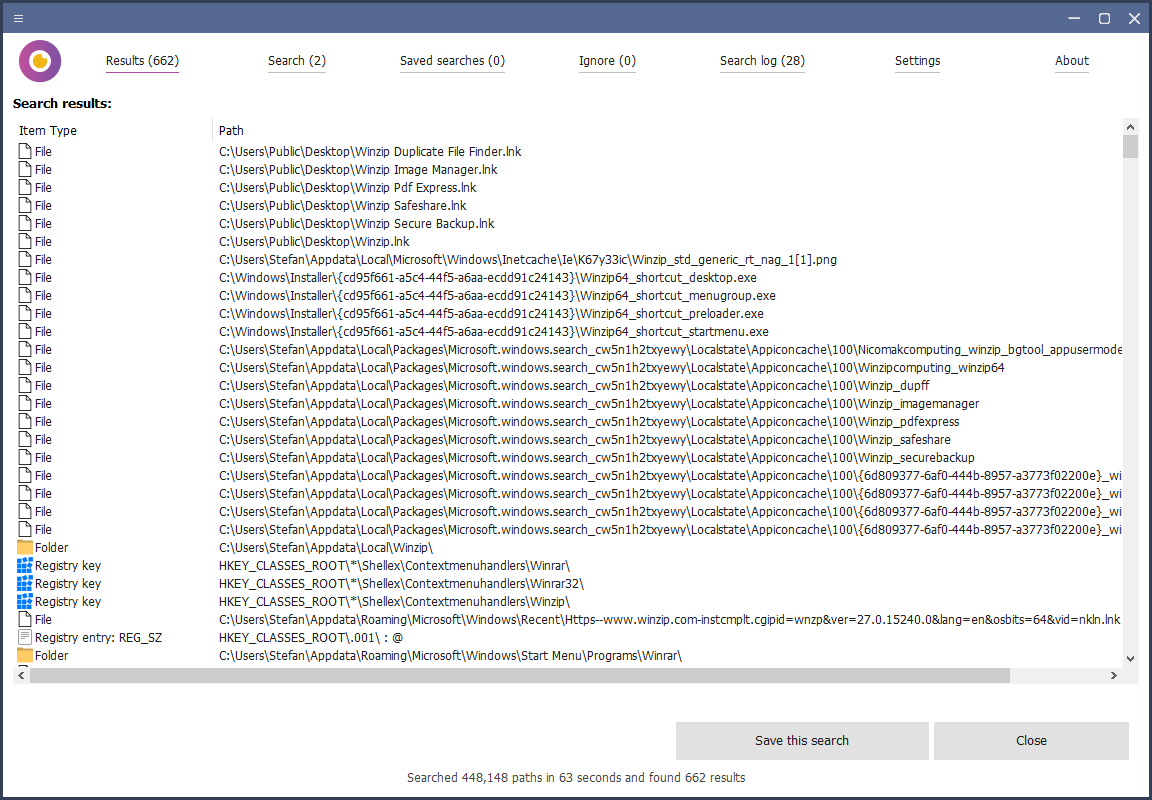Sort by Item Type column header
The height and width of the screenshot is (800, 1152).
tap(48, 131)
